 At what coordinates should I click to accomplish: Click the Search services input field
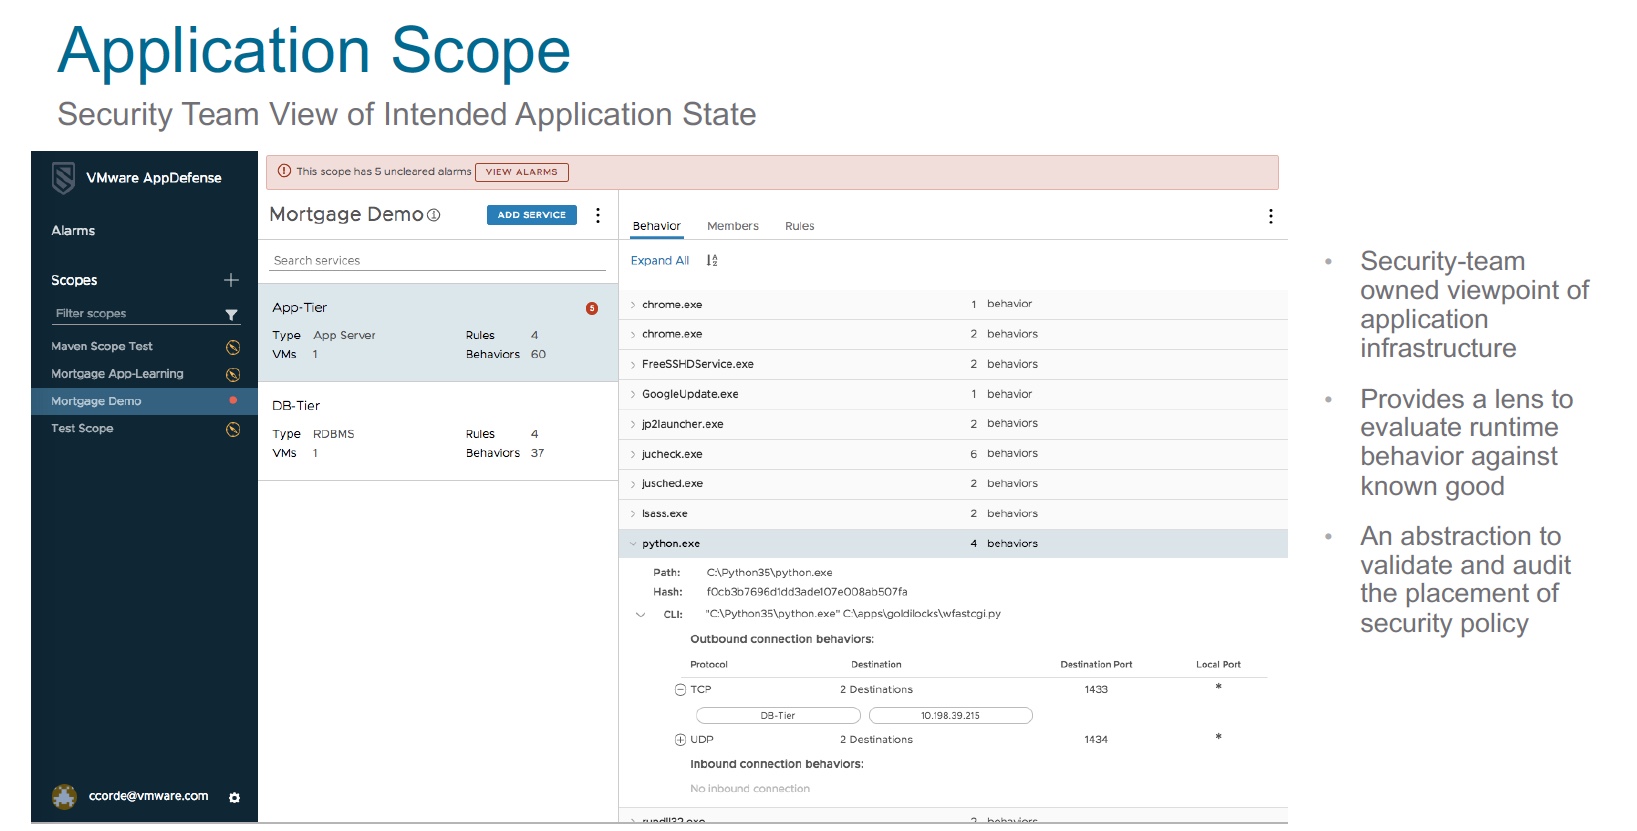pos(437,260)
